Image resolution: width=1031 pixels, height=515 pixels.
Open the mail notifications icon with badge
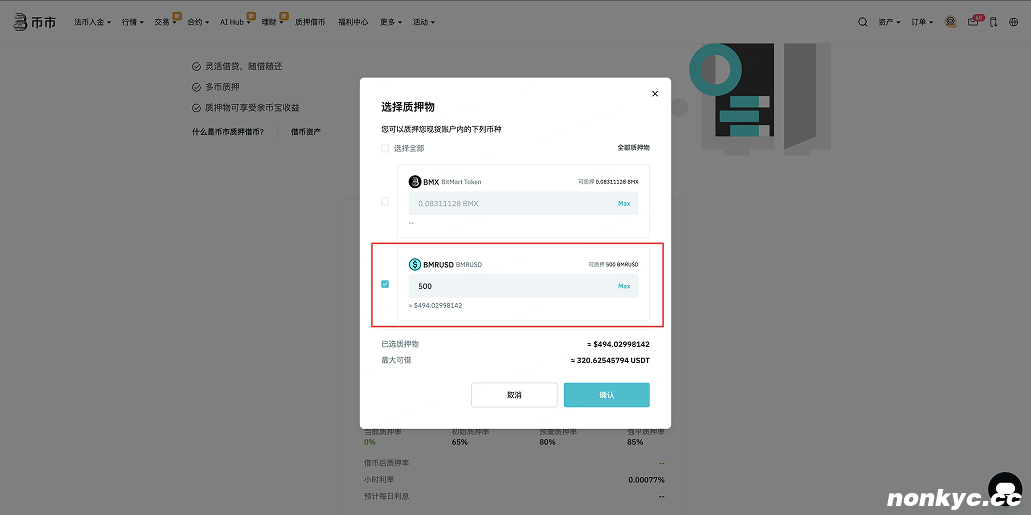point(972,22)
